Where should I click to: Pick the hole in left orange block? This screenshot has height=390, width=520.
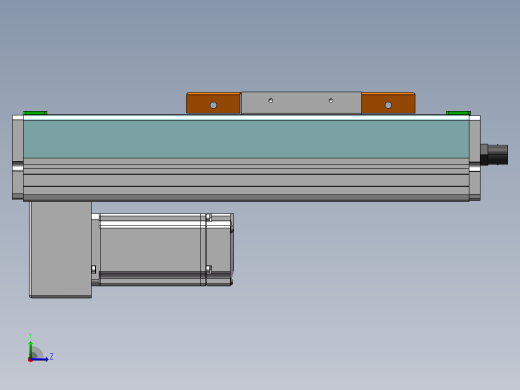214,105
